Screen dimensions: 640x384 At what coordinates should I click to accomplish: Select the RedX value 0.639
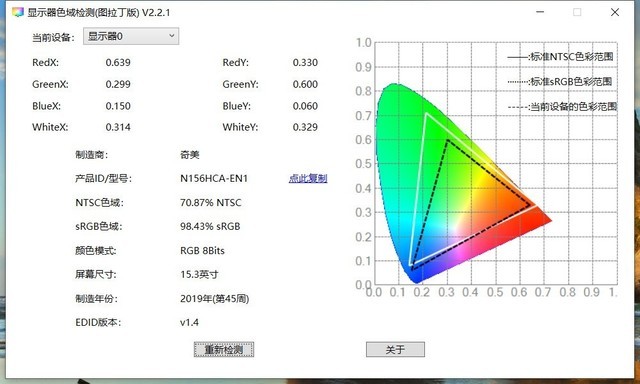coord(118,62)
